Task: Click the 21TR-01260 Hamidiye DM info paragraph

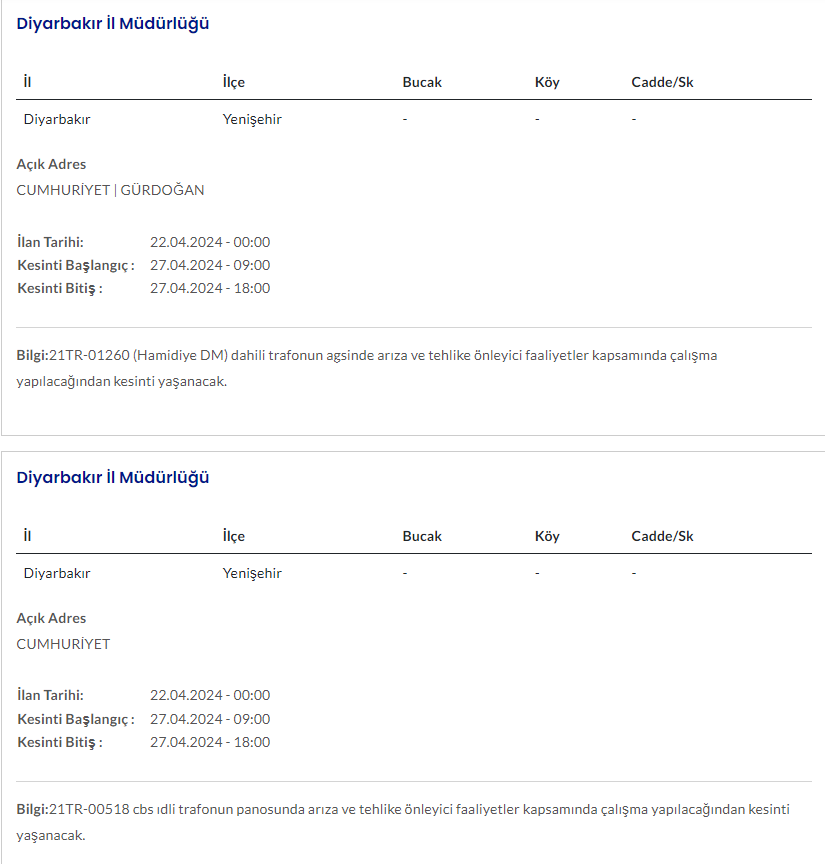Action: coord(367,367)
